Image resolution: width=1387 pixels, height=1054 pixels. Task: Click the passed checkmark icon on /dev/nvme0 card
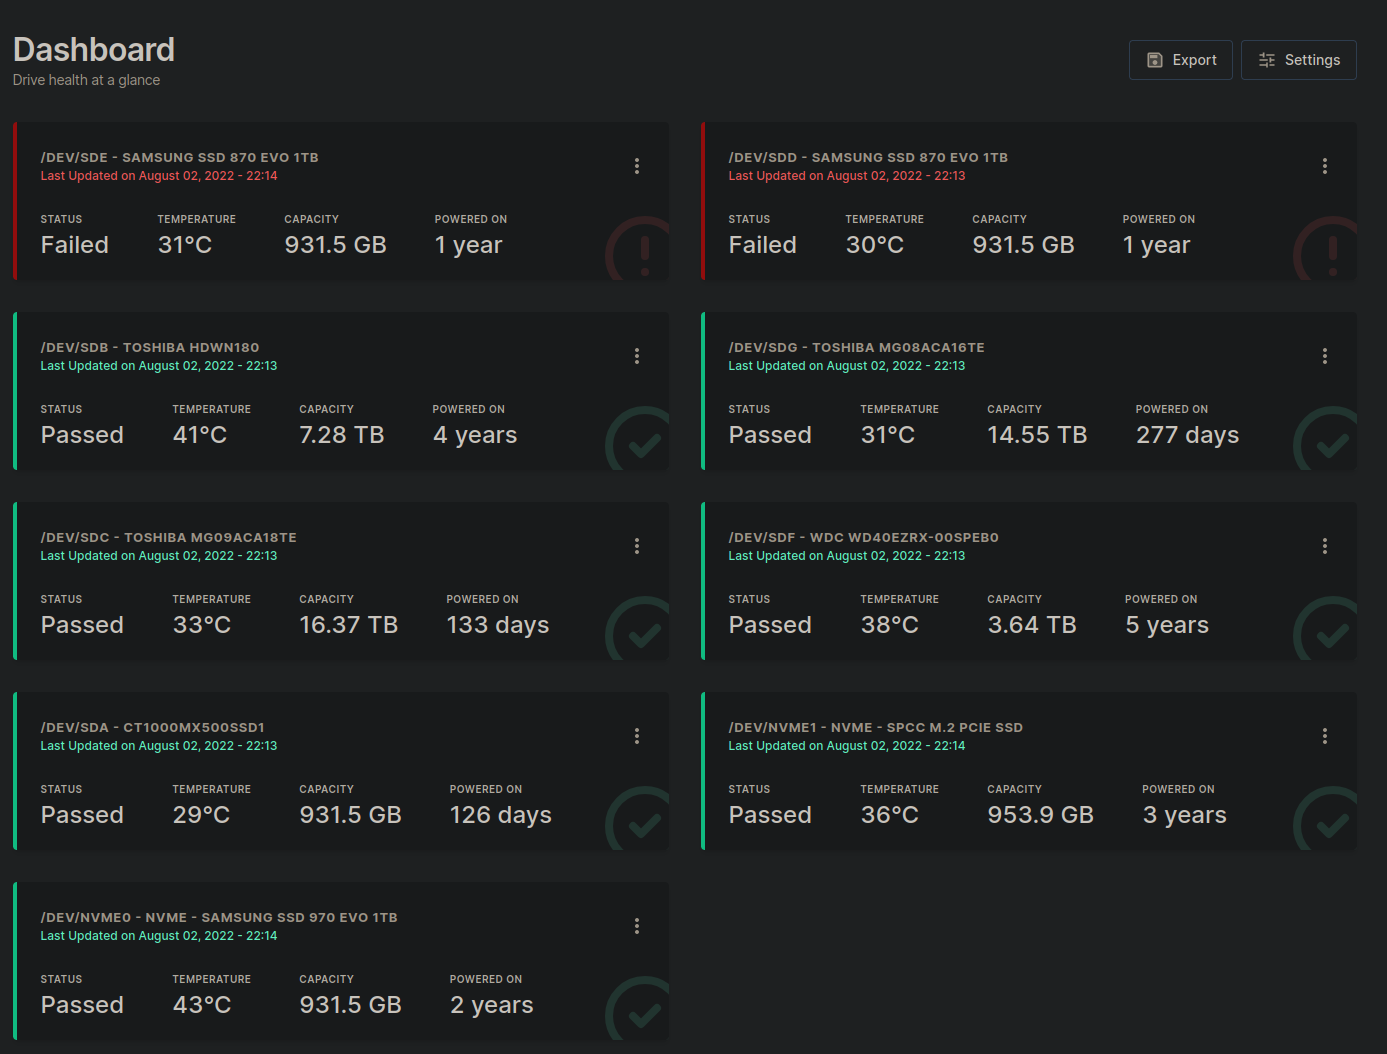(x=638, y=1009)
